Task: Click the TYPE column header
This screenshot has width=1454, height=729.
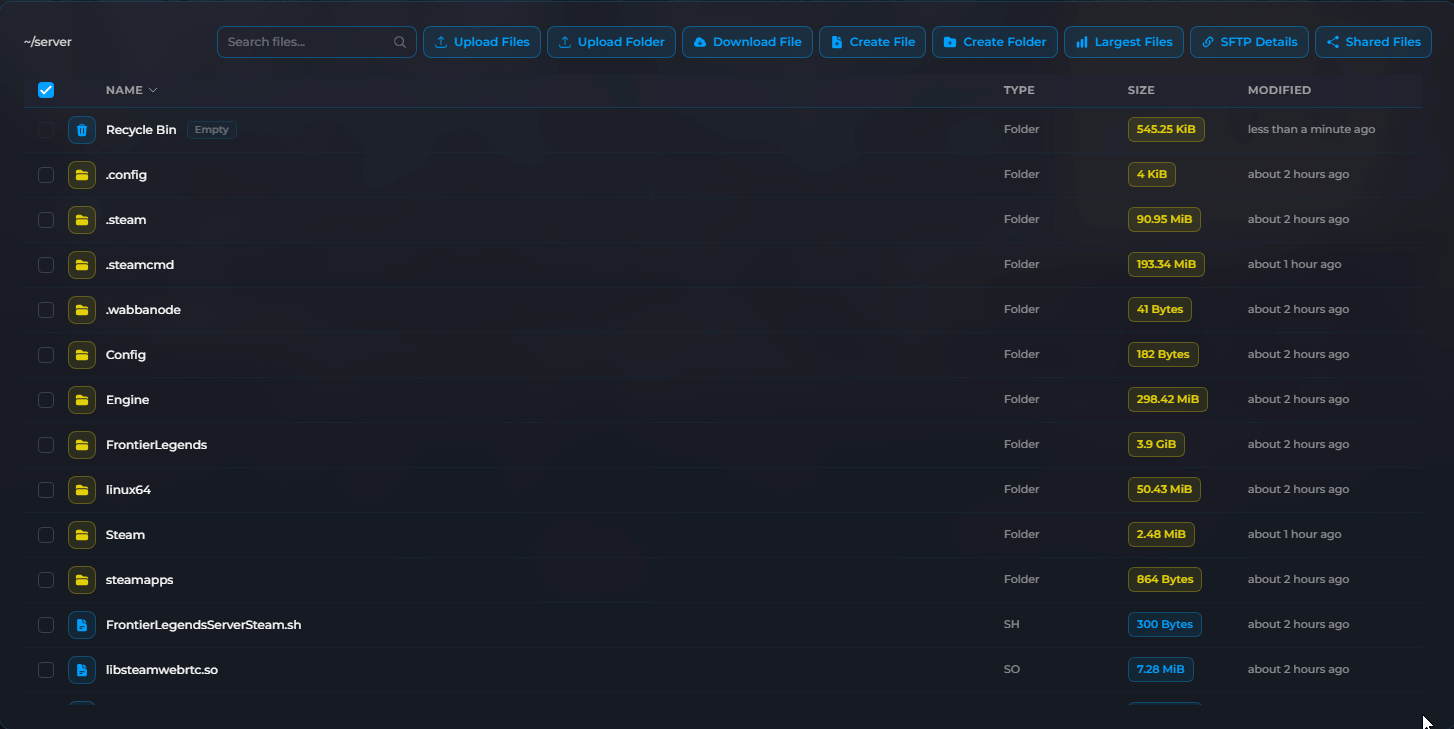Action: point(1019,90)
